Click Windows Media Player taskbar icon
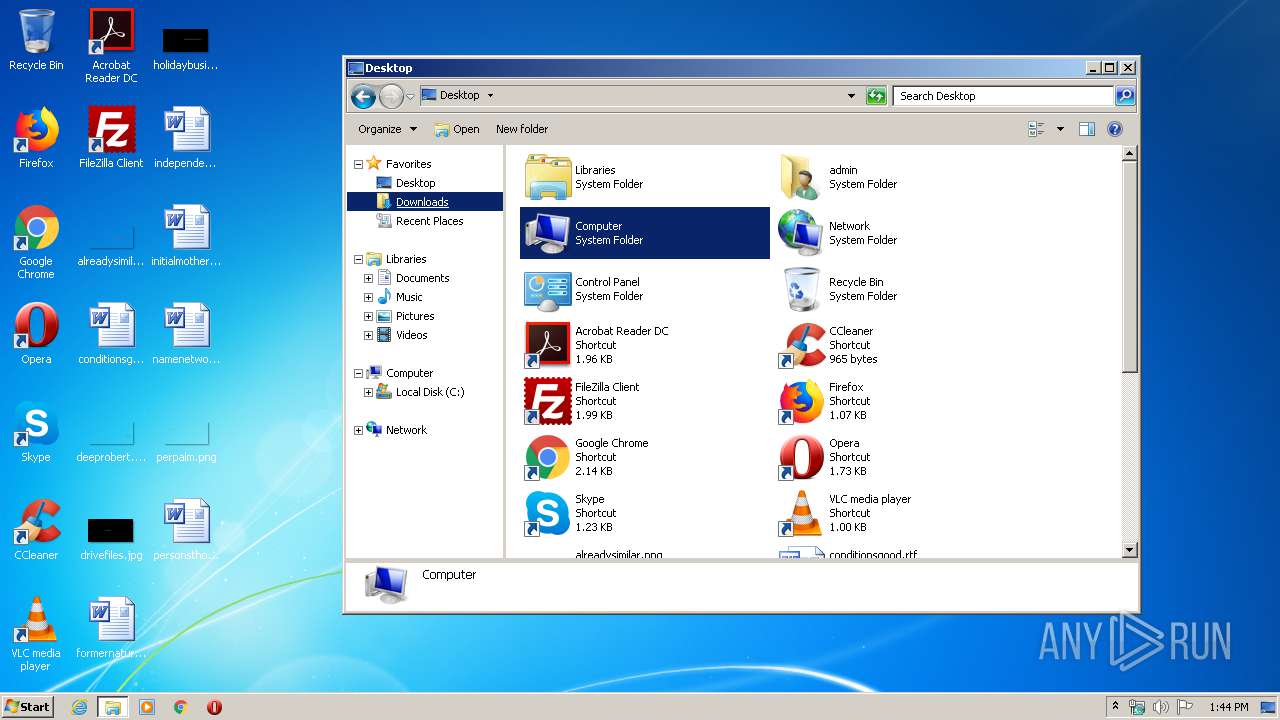Viewport: 1280px width, 720px height. pos(147,707)
